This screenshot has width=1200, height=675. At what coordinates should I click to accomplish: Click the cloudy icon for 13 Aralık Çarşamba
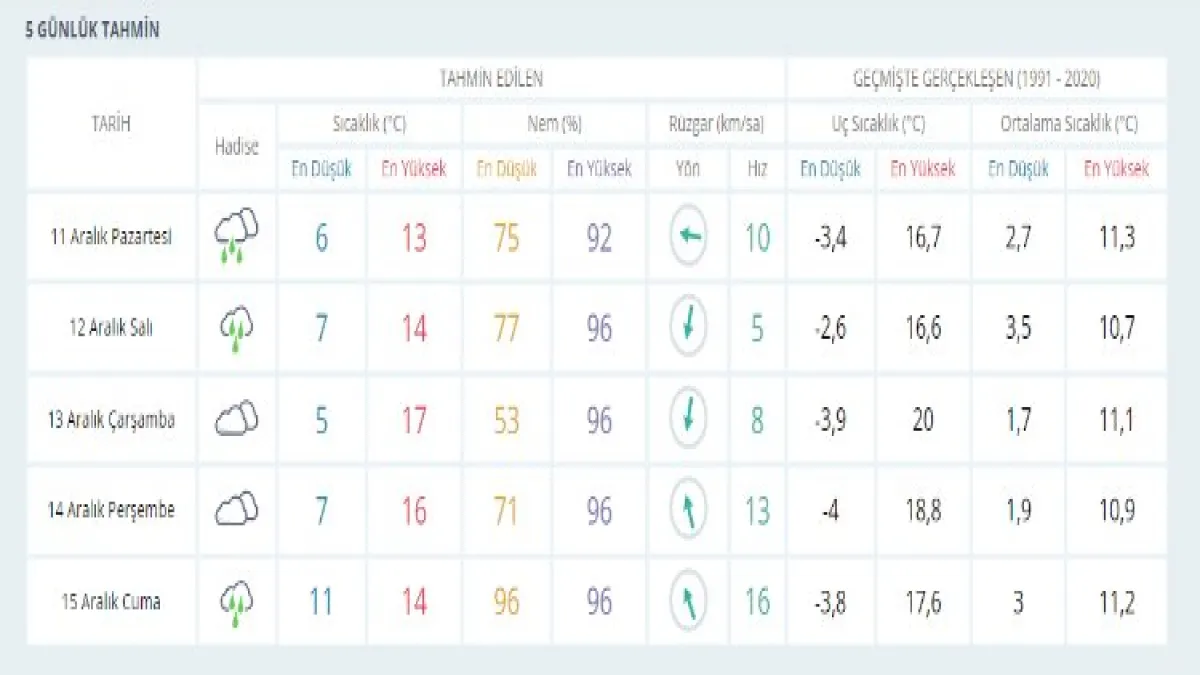point(236,419)
